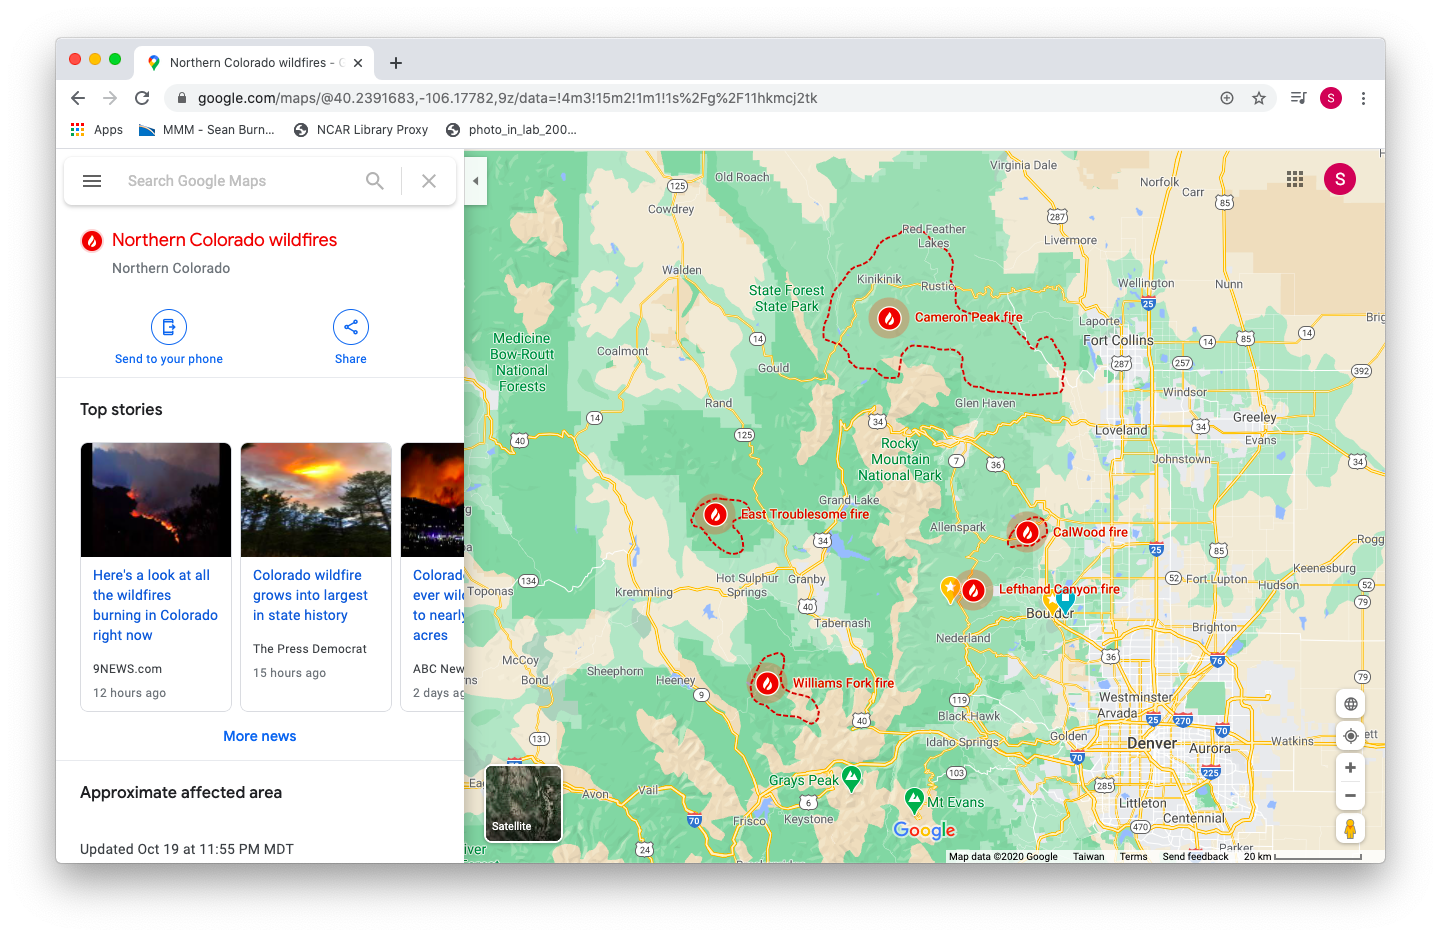Screen dimensions: 1441x937
Task: Click the Share icon
Action: click(351, 327)
